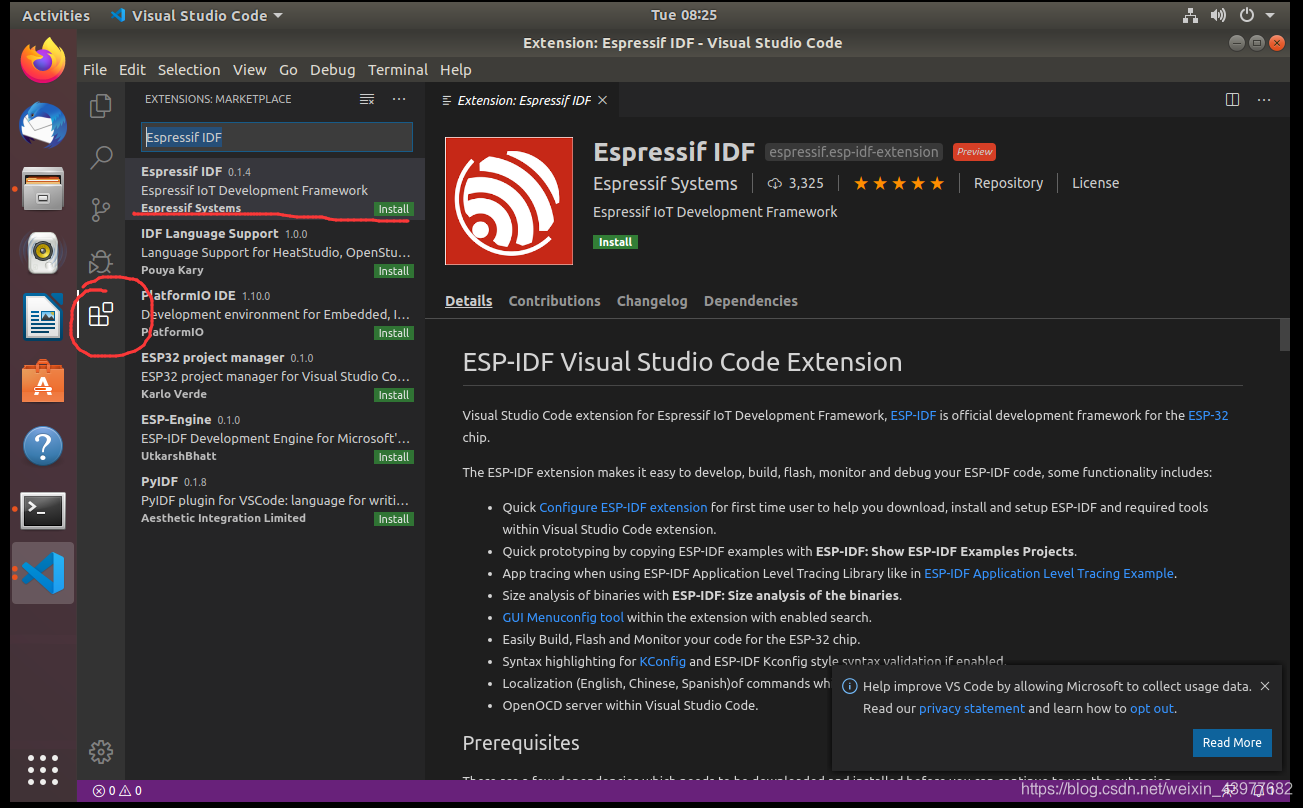Open the Debug view in activity bar
The height and width of the screenshot is (808, 1303).
tap(101, 262)
